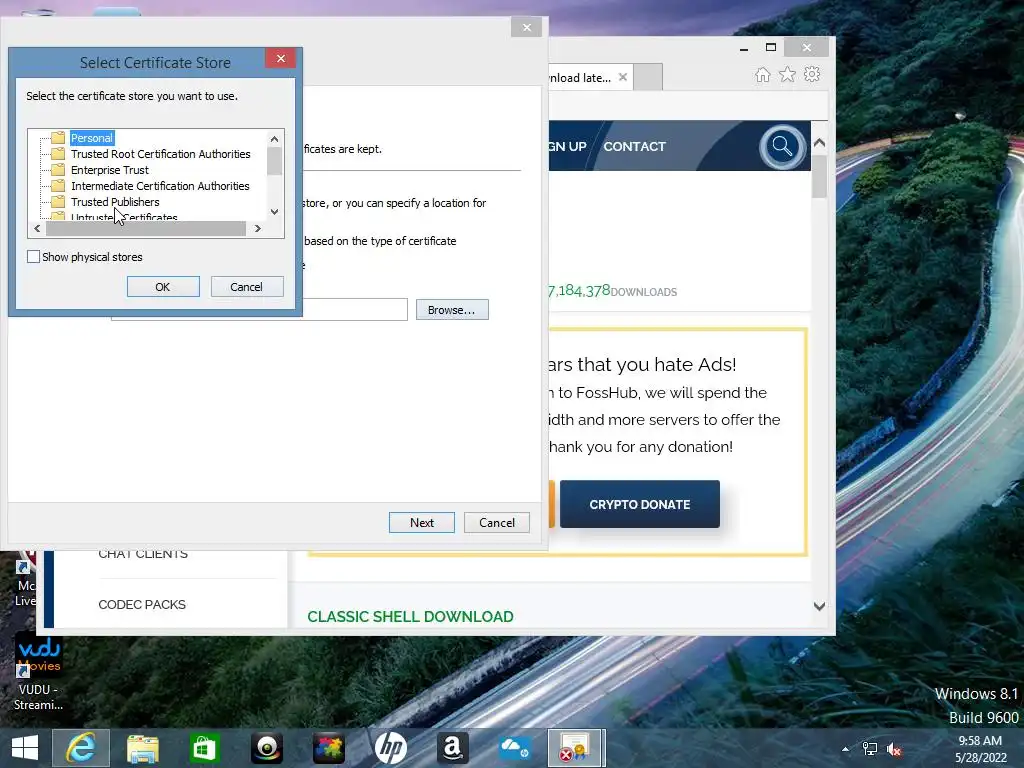Open Windows Store from taskbar
Image resolution: width=1024 pixels, height=768 pixels.
coord(204,748)
